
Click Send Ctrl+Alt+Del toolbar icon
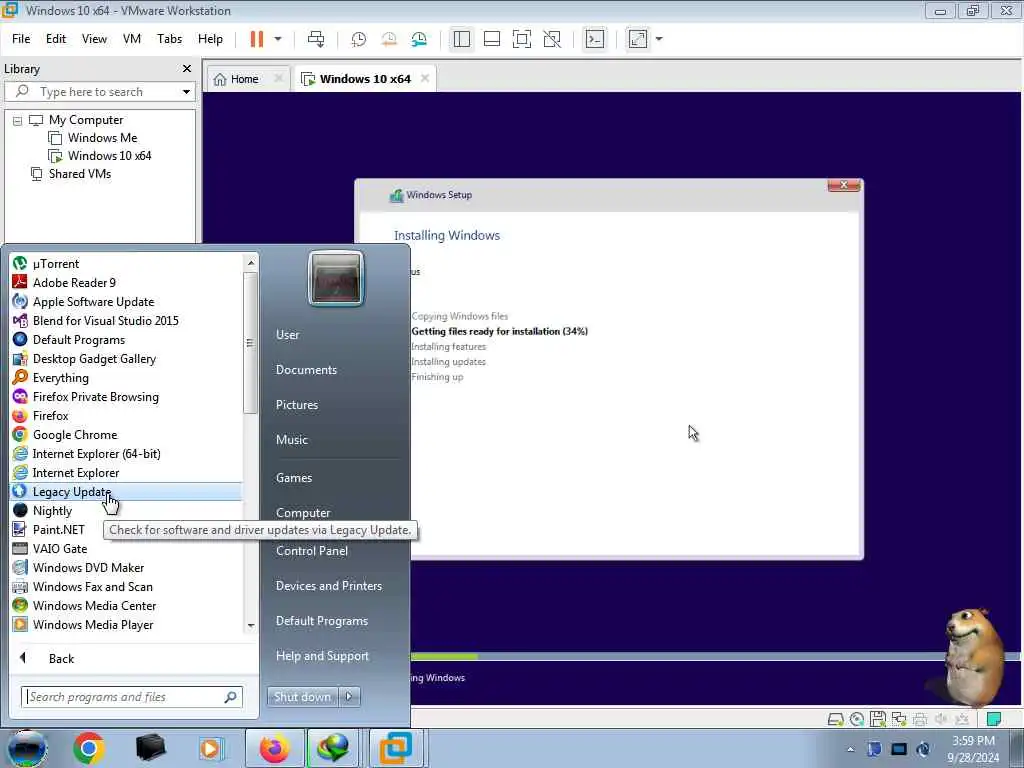pos(316,39)
